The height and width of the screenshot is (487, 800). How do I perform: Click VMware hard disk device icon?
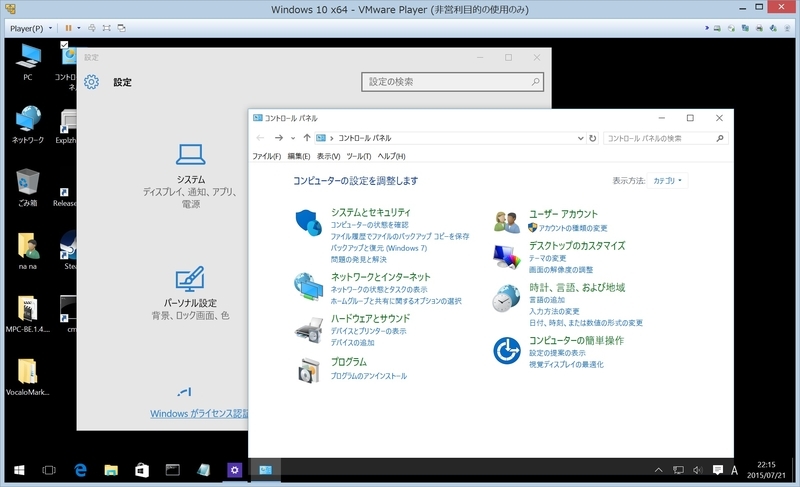pos(717,29)
